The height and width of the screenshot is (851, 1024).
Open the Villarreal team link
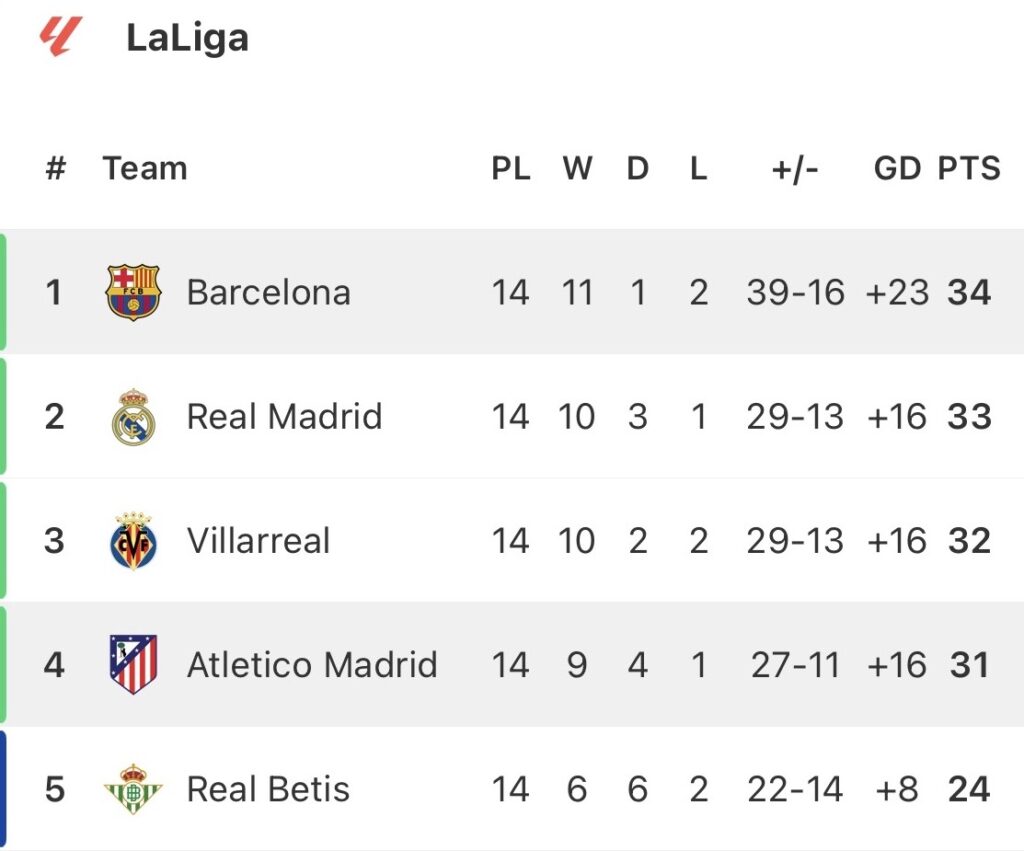tap(258, 541)
